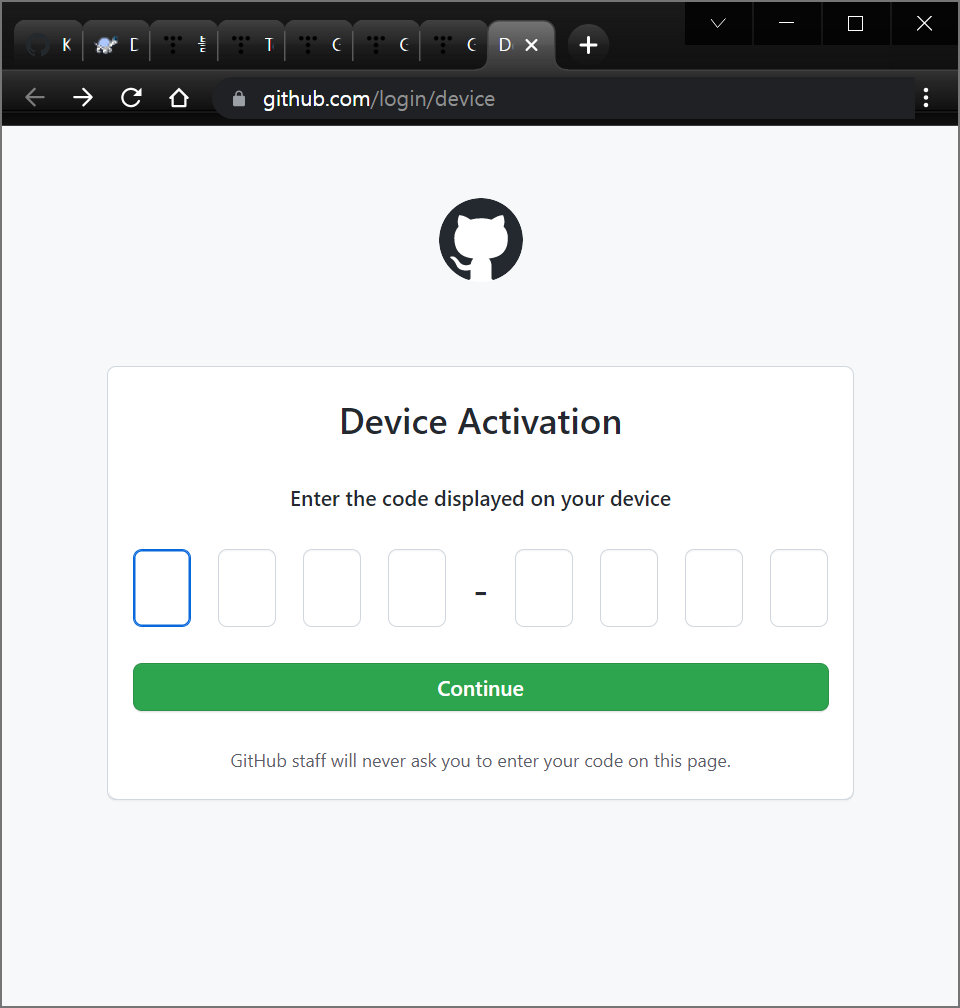
Task: Focus the second code character box
Action: [x=247, y=588]
